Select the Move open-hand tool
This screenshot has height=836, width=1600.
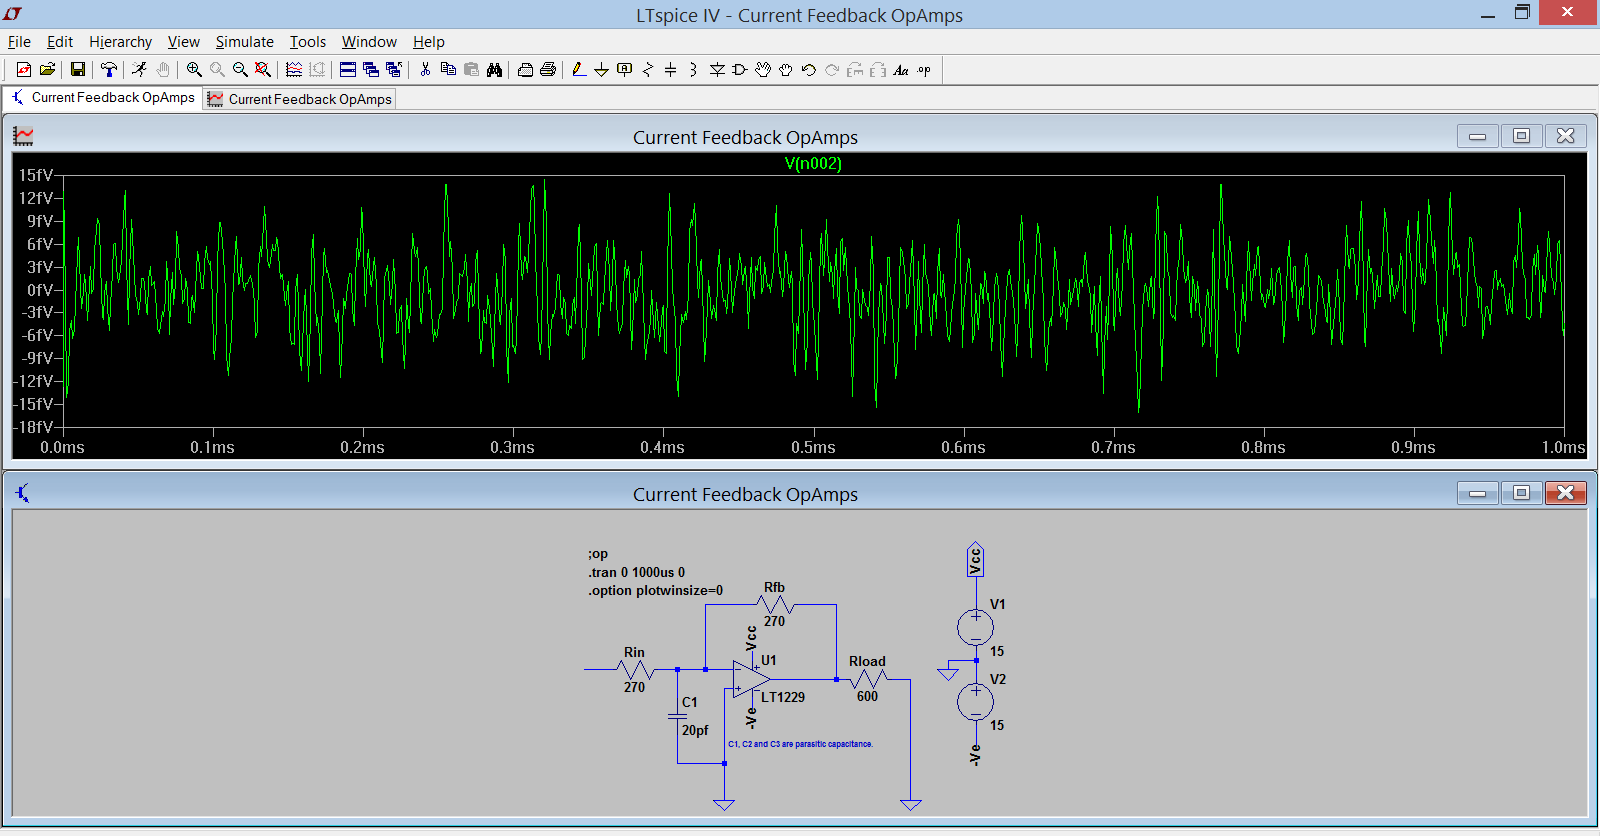click(763, 70)
